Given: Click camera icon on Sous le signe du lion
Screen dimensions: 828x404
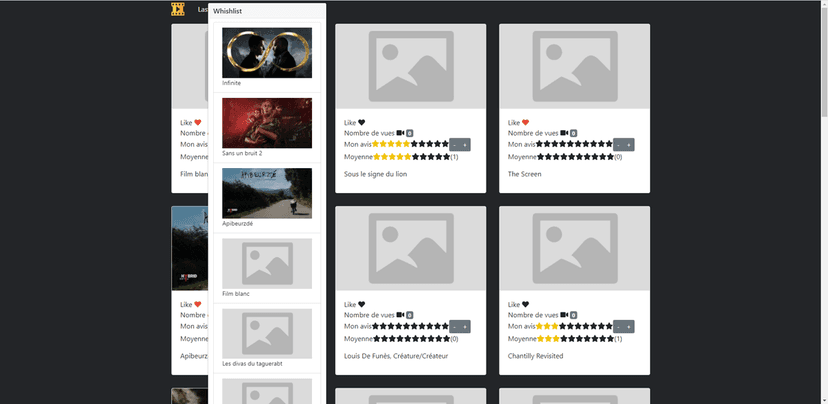Looking at the screenshot, I should [400, 133].
